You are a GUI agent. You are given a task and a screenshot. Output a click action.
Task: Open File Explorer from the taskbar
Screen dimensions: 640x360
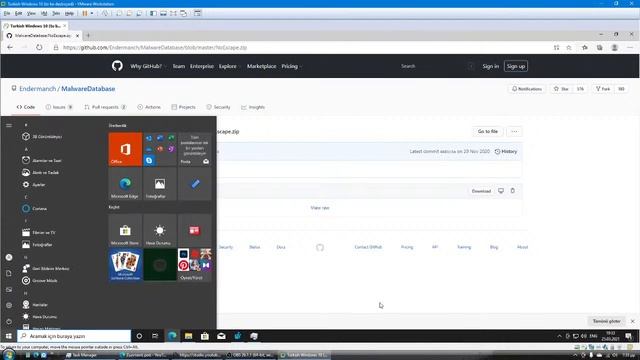(x=189, y=336)
